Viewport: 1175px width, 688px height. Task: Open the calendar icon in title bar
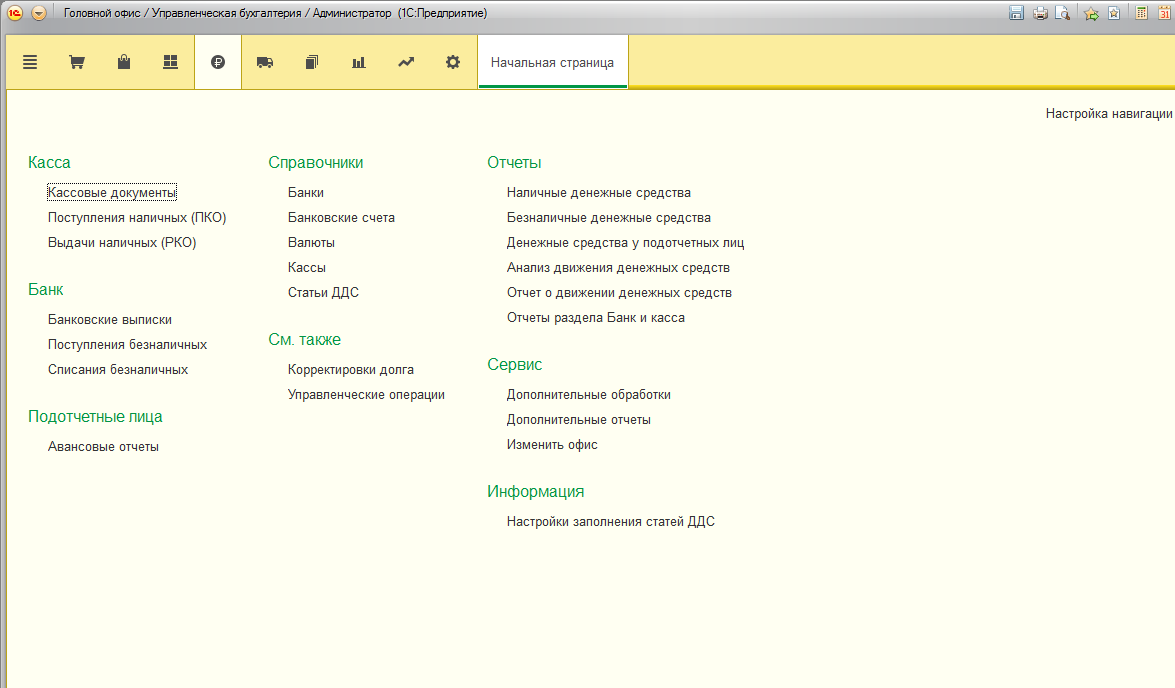pos(1165,13)
